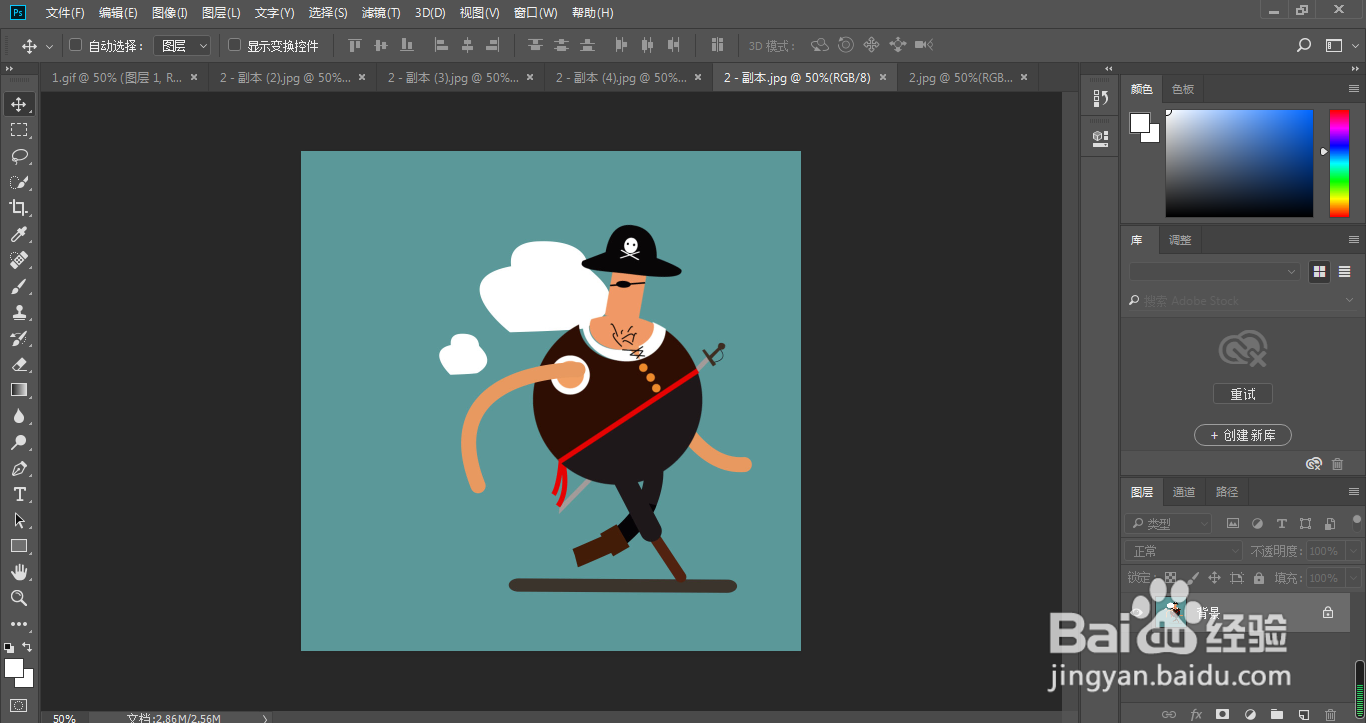Create a new layer group
The image size is (1366, 723).
pyautogui.click(x=1276, y=714)
